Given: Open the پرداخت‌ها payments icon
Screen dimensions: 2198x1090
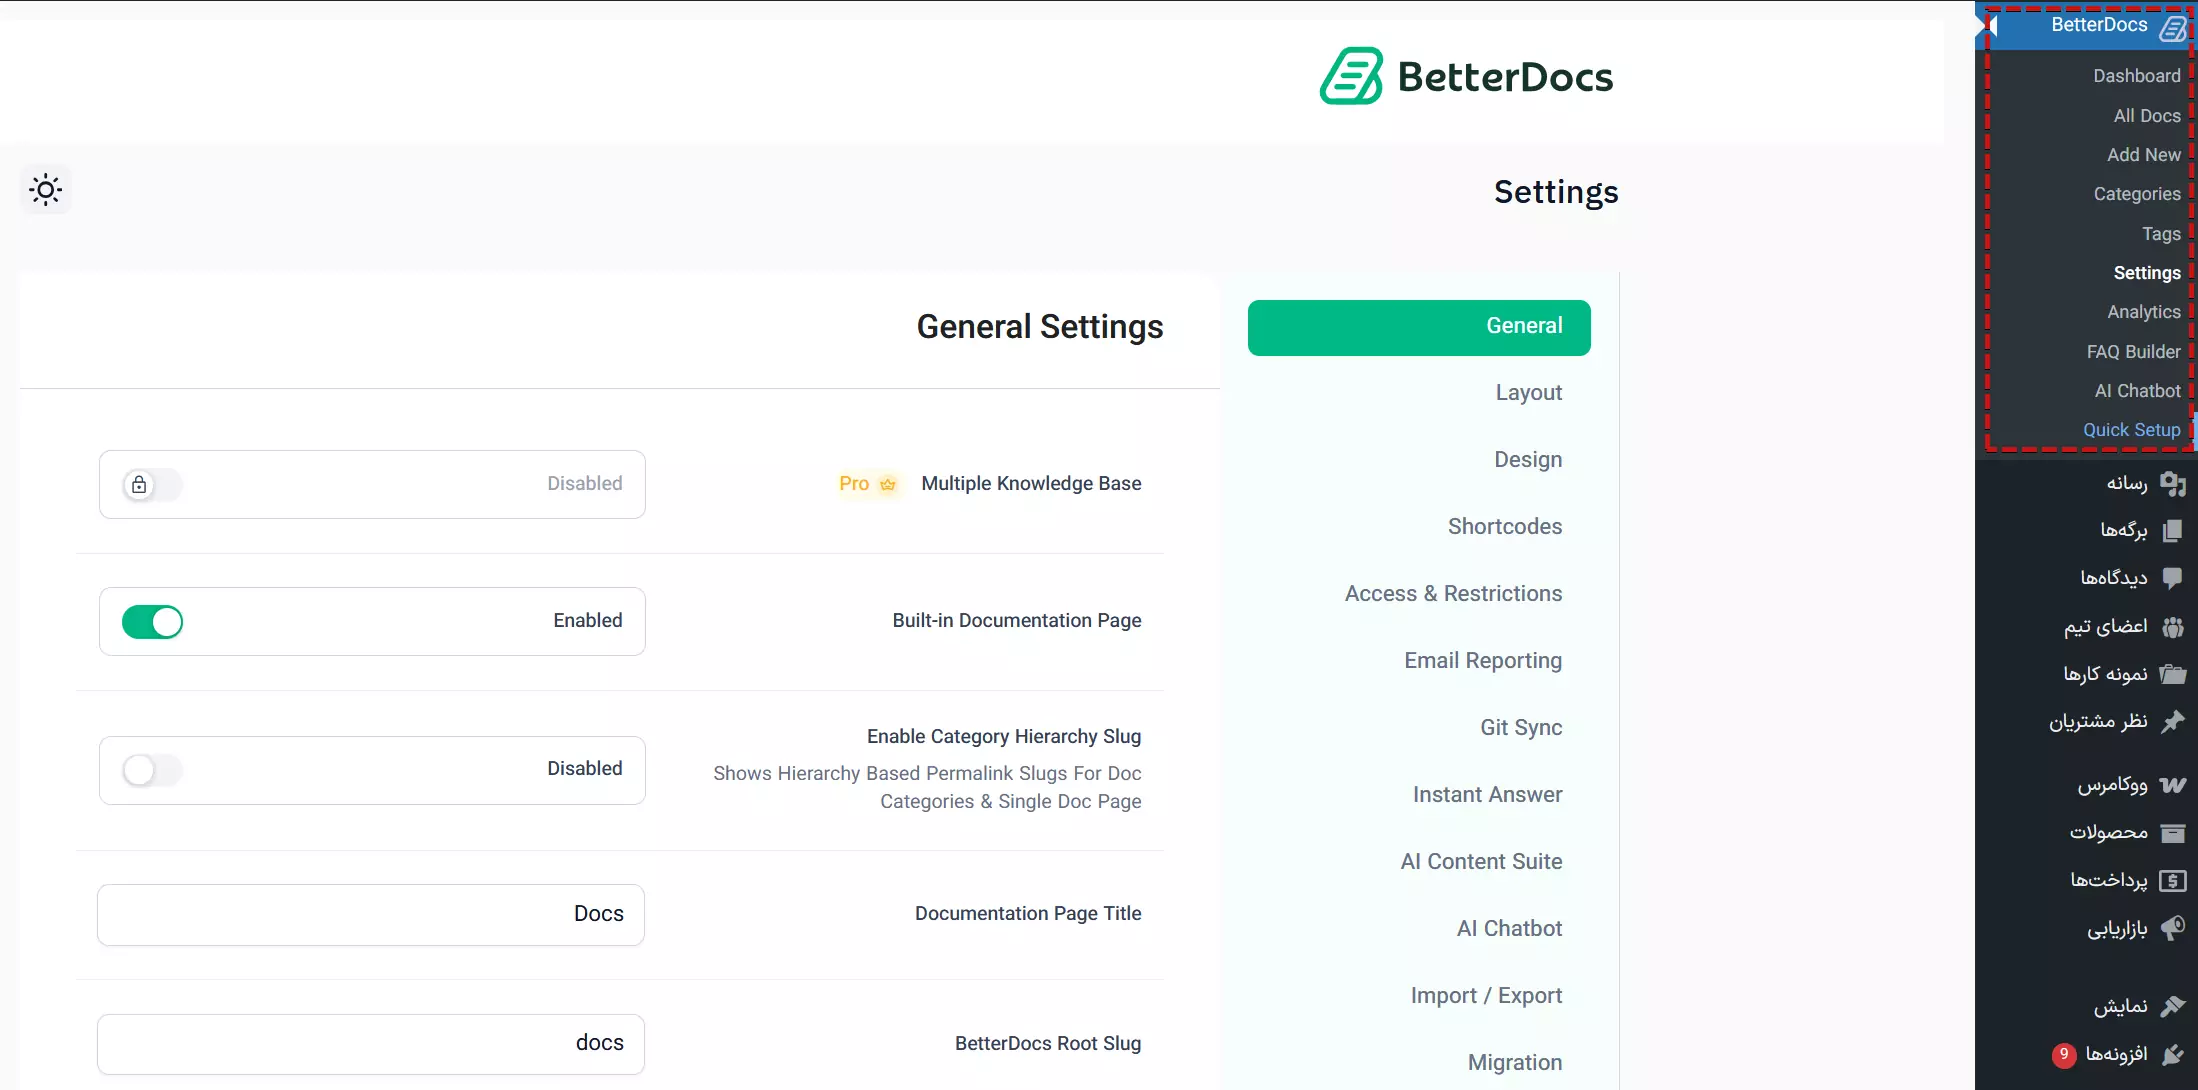Looking at the screenshot, I should tap(2172, 881).
